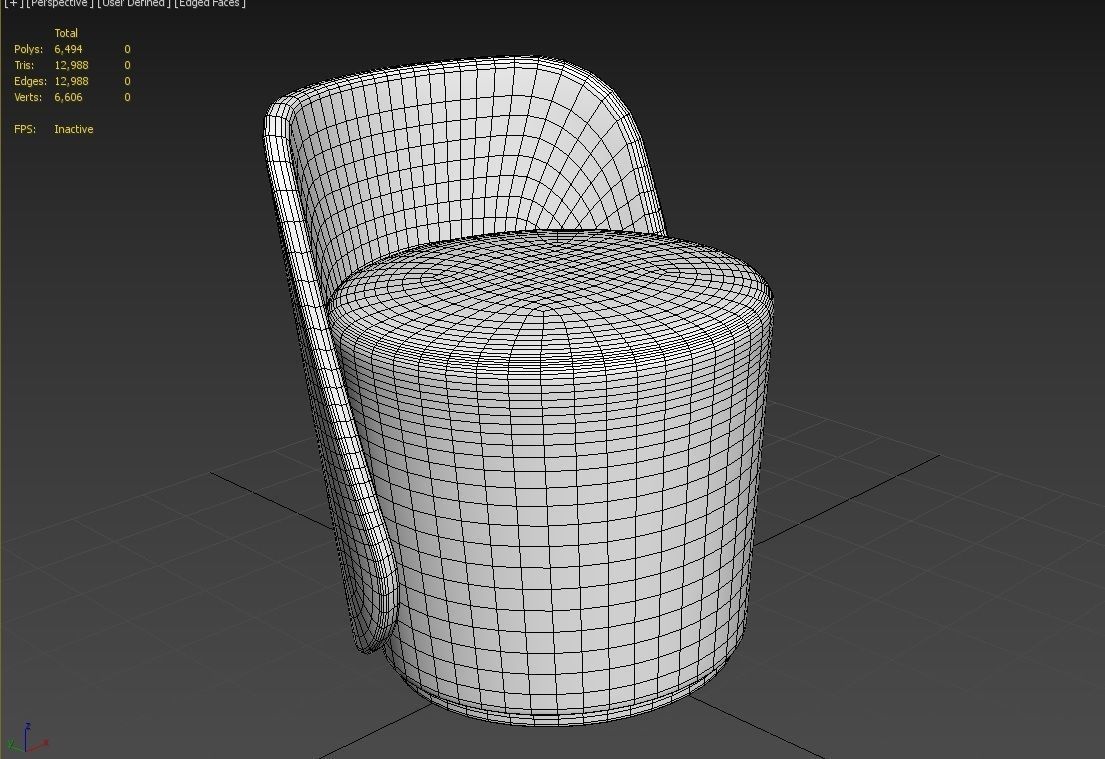This screenshot has height=759, width=1105.
Task: Click the XYZ axis gizmo in the corner
Action: click(27, 738)
